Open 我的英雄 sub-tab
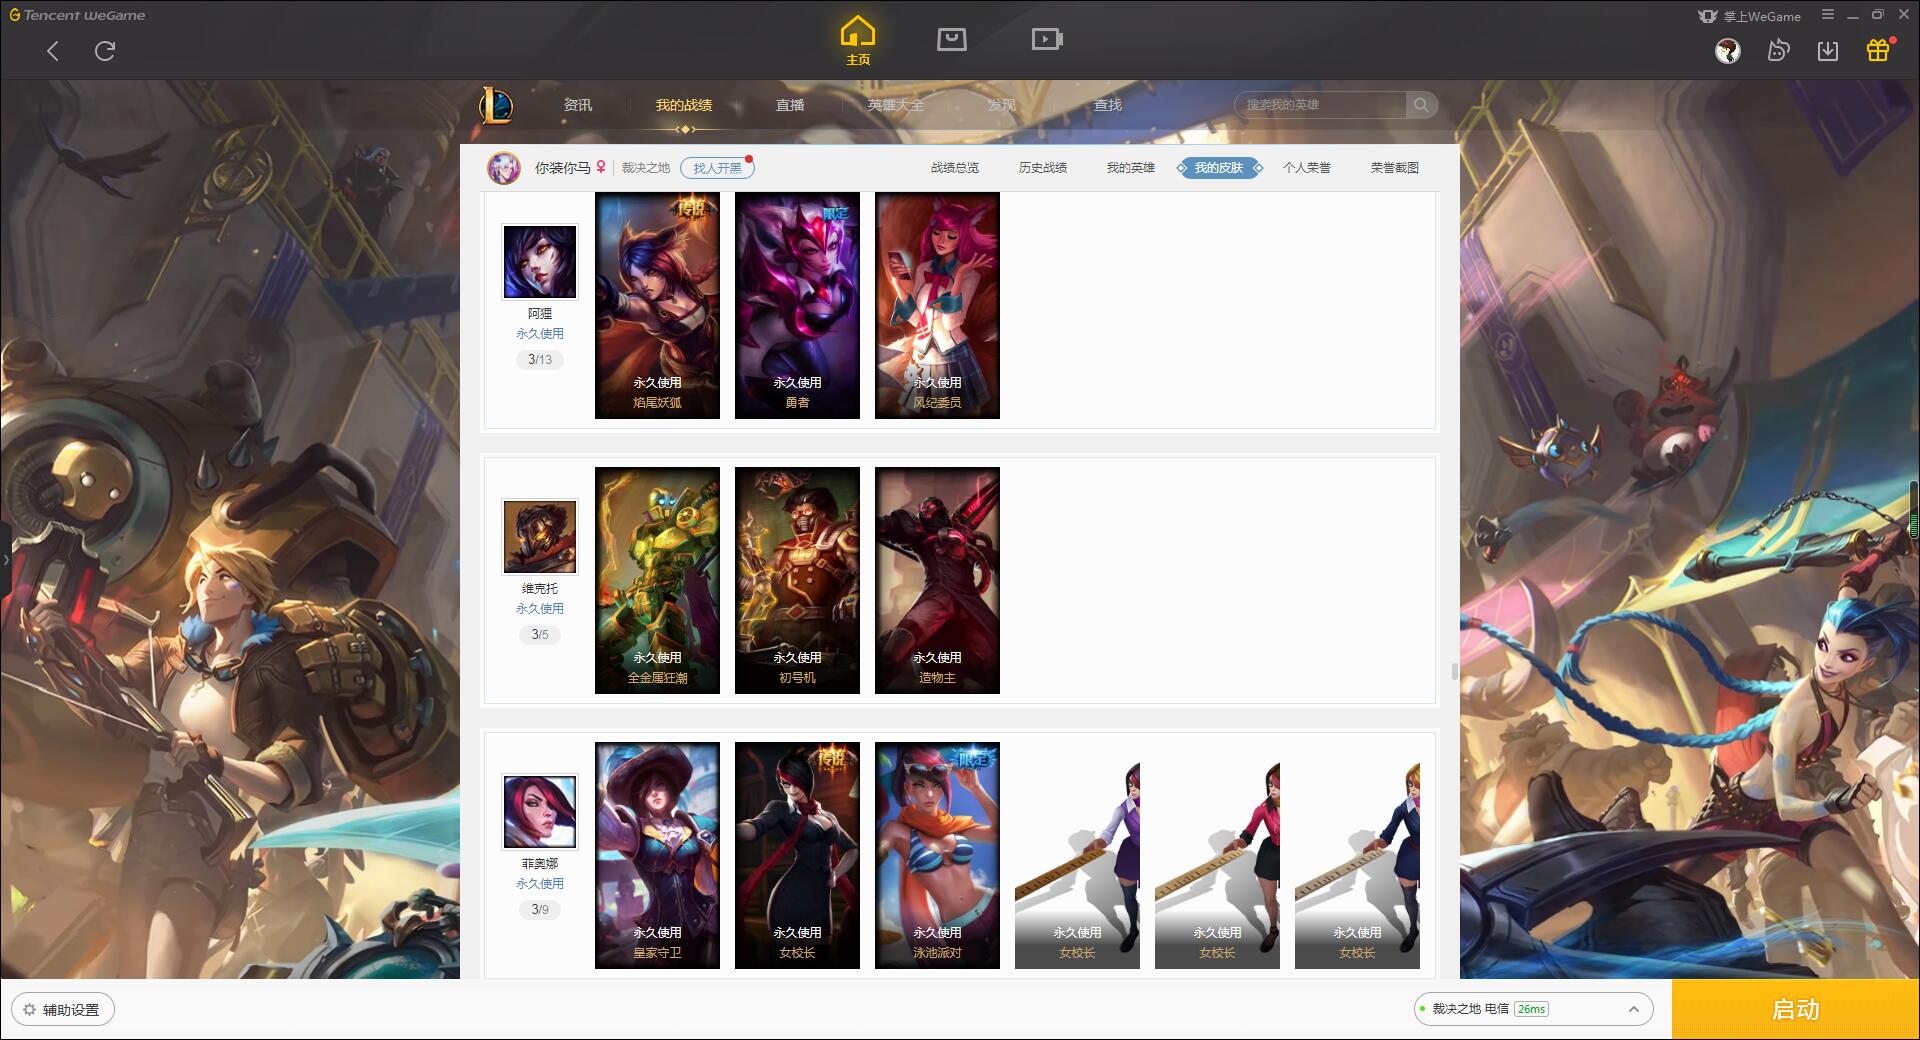The height and width of the screenshot is (1040, 1920). pos(1131,168)
